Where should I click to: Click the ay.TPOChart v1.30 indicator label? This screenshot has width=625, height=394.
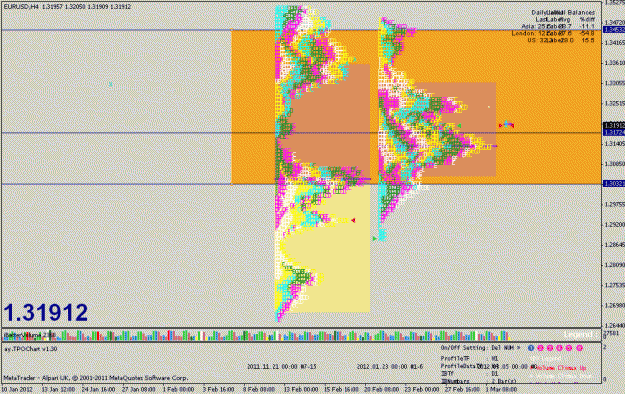[x=31, y=349]
